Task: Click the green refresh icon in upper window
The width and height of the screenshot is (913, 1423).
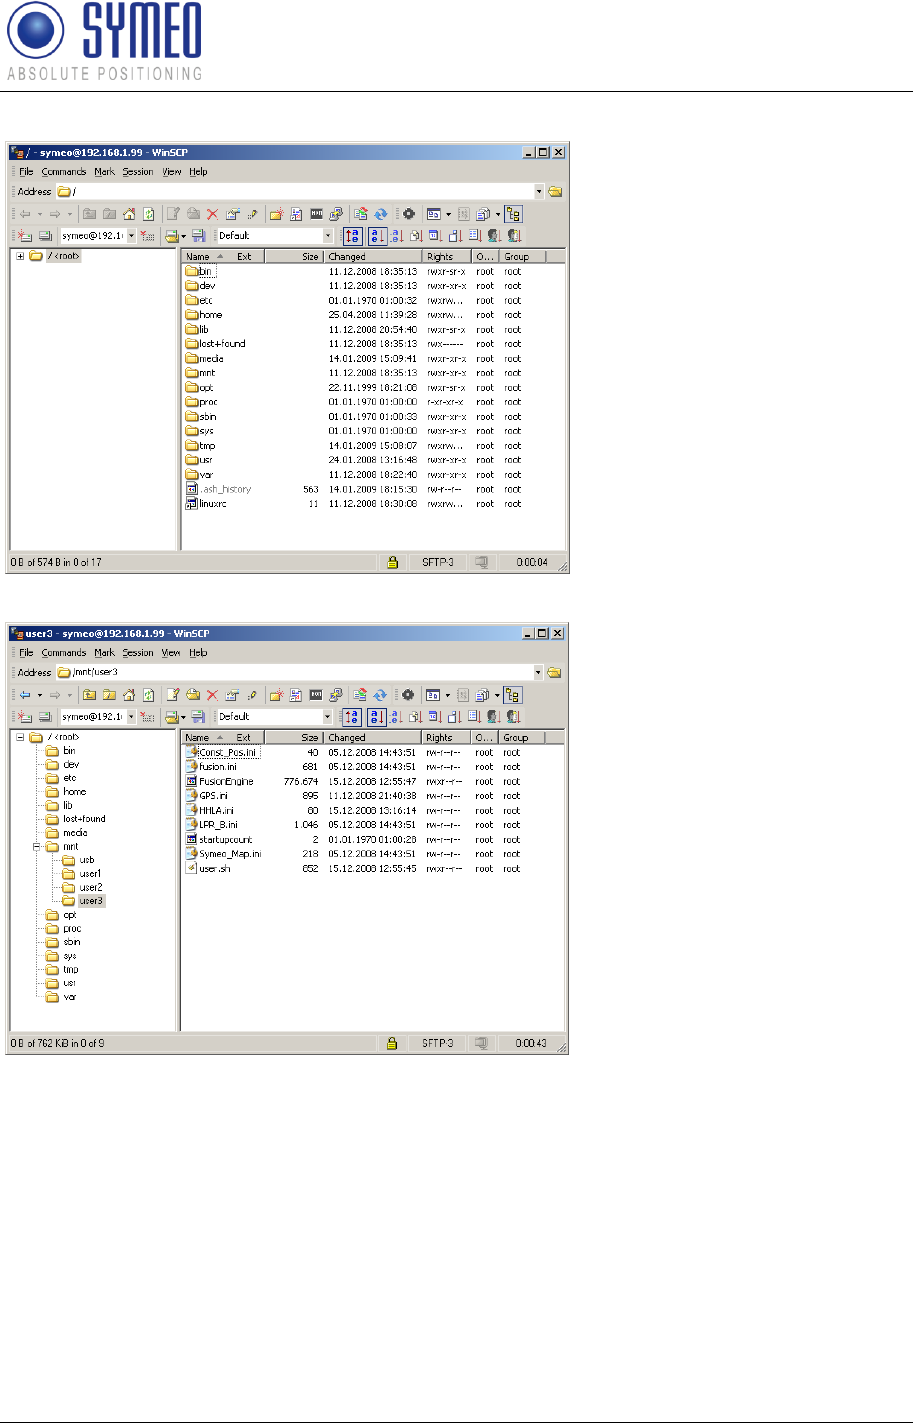Action: (149, 214)
